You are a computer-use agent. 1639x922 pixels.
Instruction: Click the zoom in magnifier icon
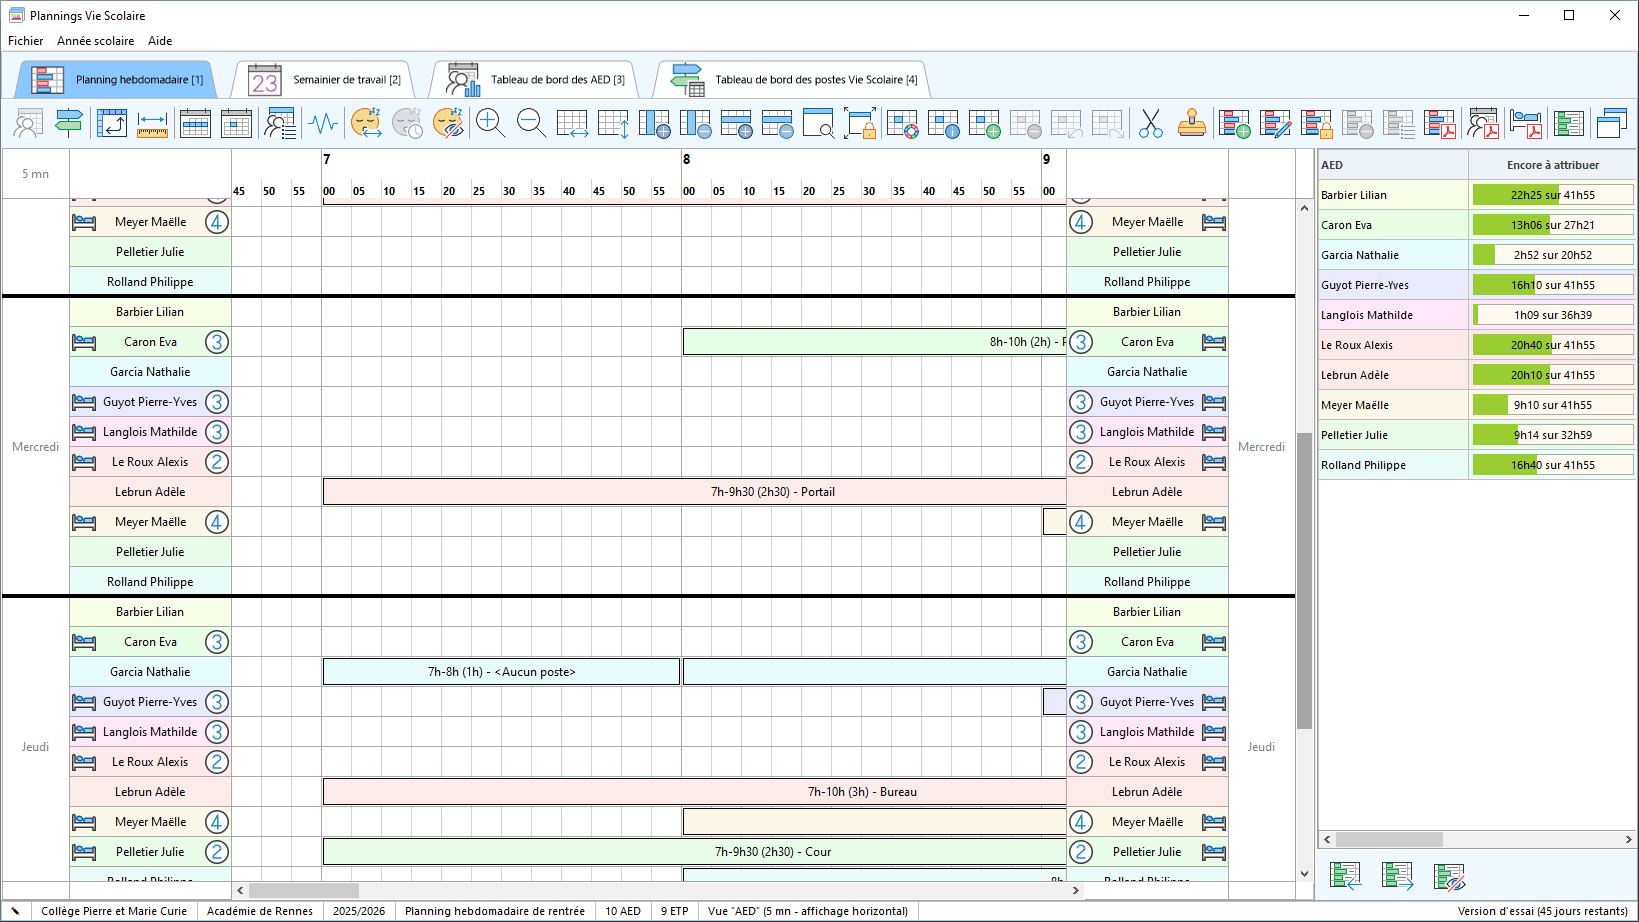490,123
